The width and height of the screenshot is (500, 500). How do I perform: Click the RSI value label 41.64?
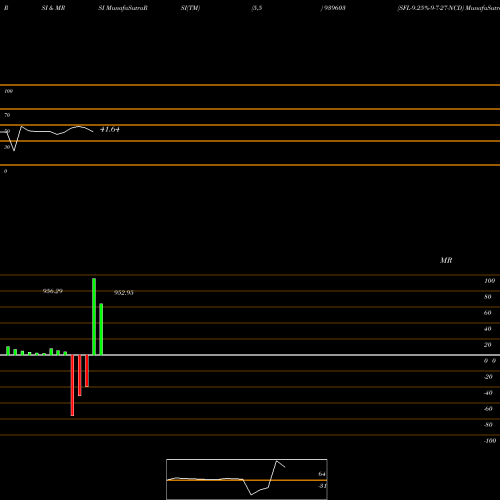point(110,129)
